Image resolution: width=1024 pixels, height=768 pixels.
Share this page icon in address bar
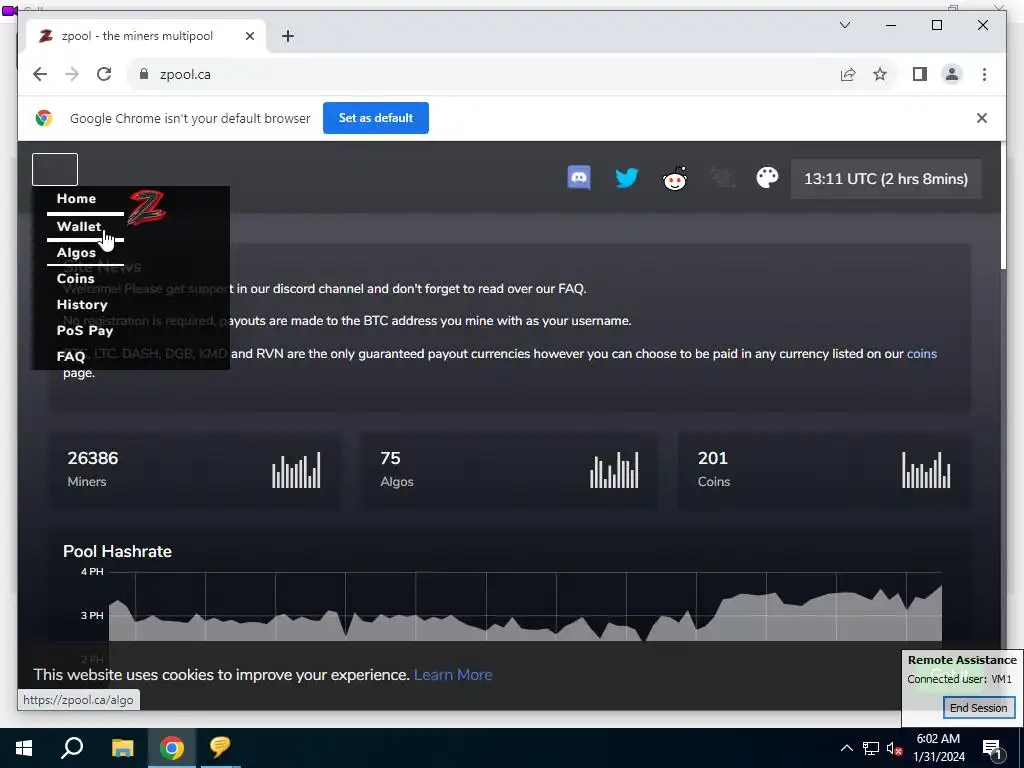pyautogui.click(x=848, y=74)
